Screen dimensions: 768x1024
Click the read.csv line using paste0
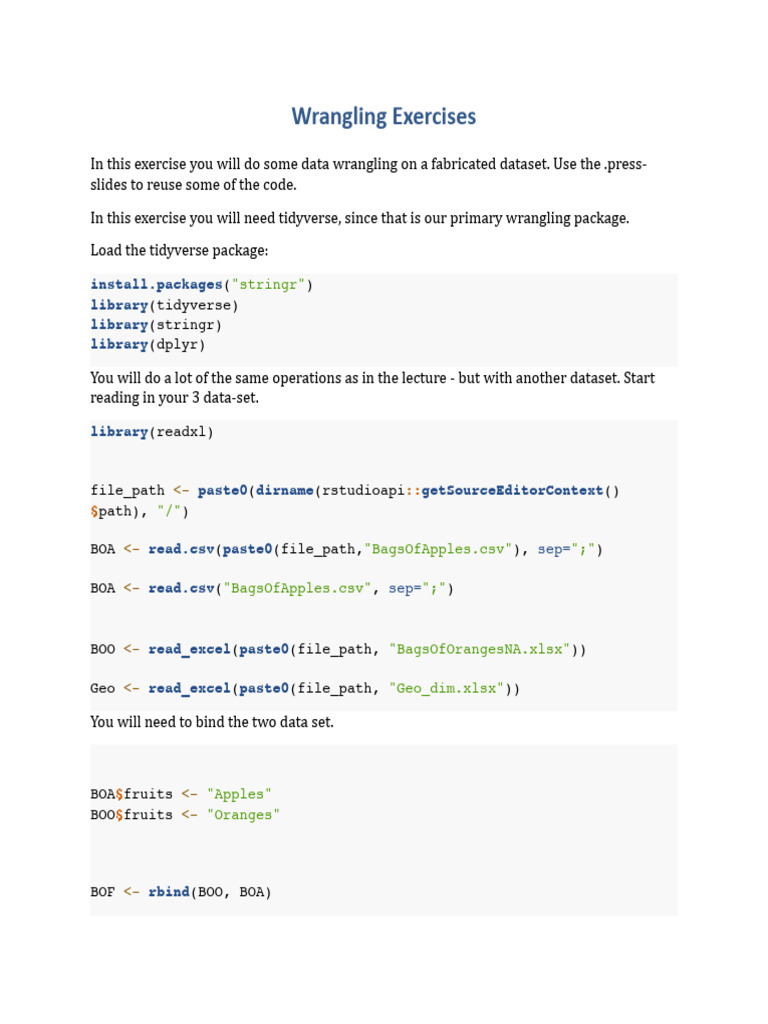[346, 549]
